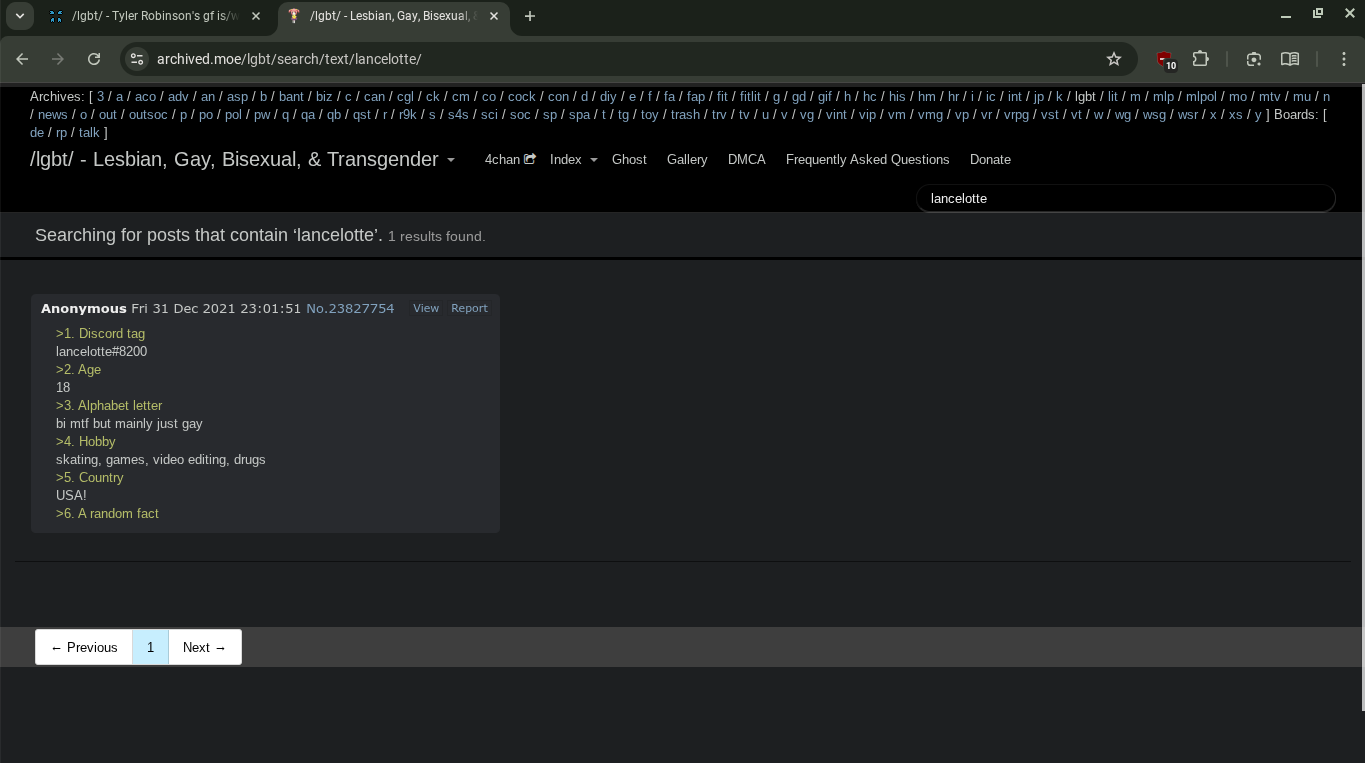Open the /biz/ archive link
The height and width of the screenshot is (763, 1365).
tap(324, 97)
